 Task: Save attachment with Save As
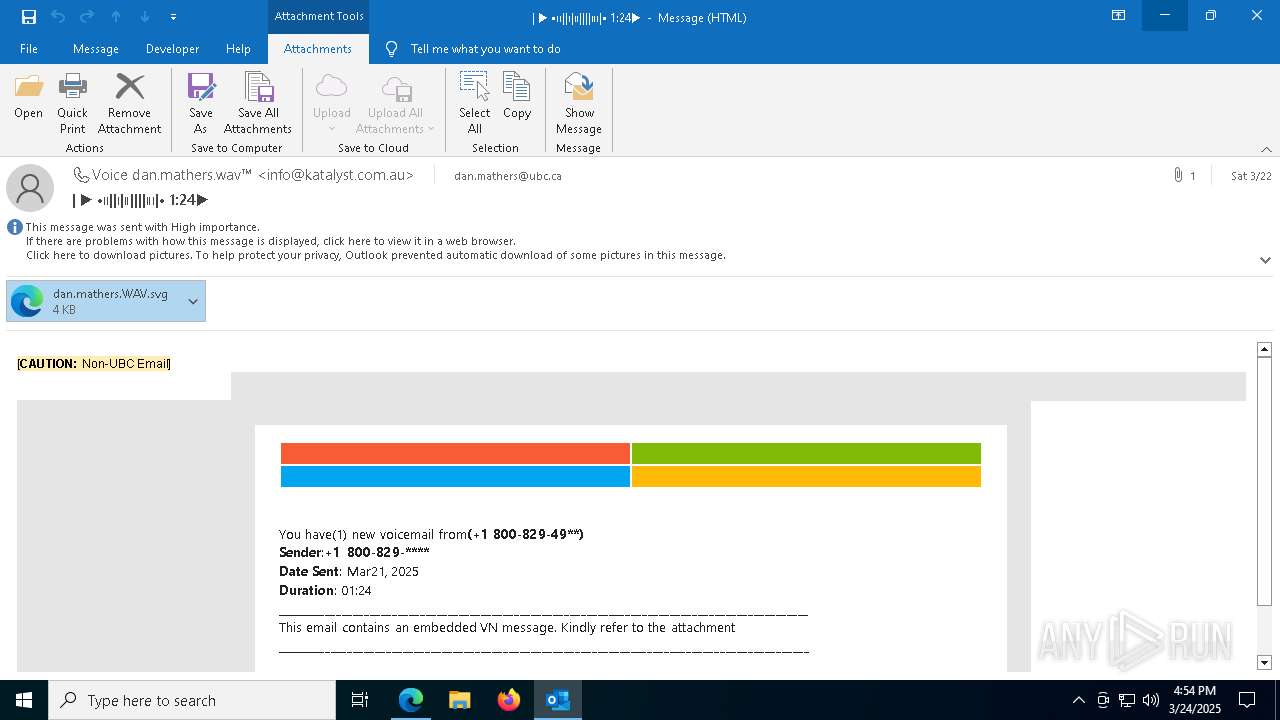pos(200,103)
